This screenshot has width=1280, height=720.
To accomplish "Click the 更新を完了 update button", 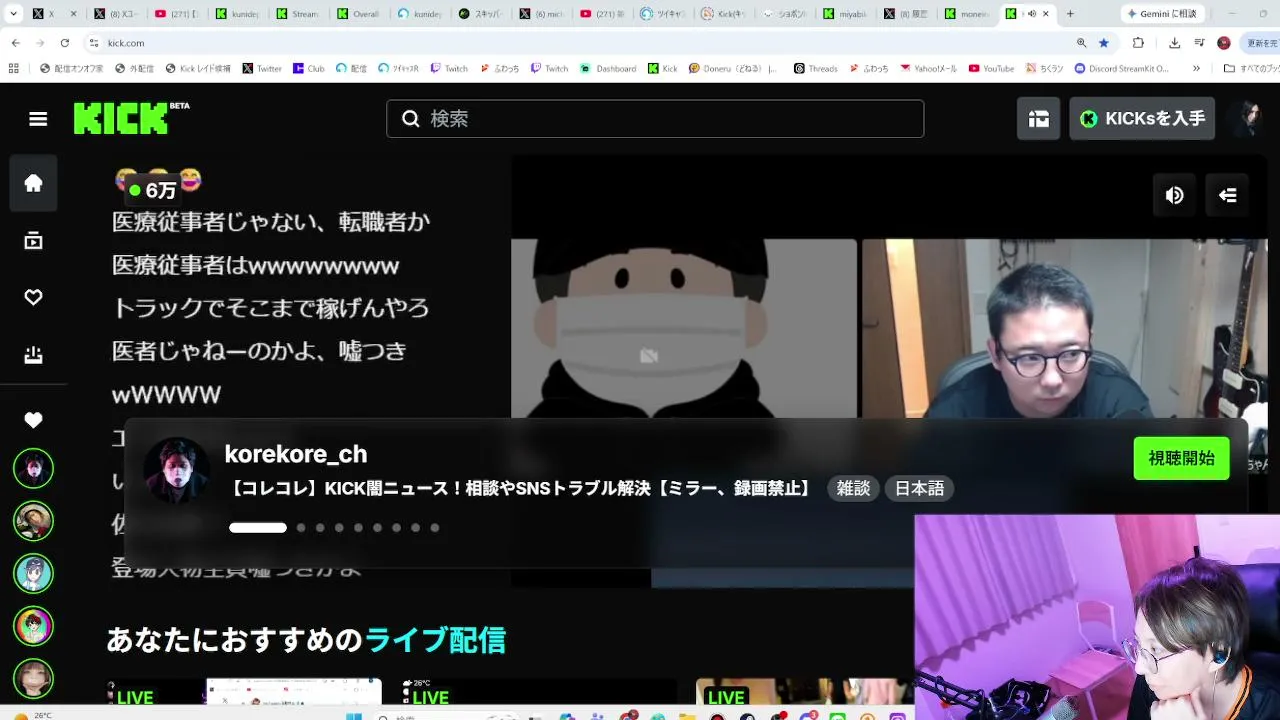I will [x=1261, y=43].
